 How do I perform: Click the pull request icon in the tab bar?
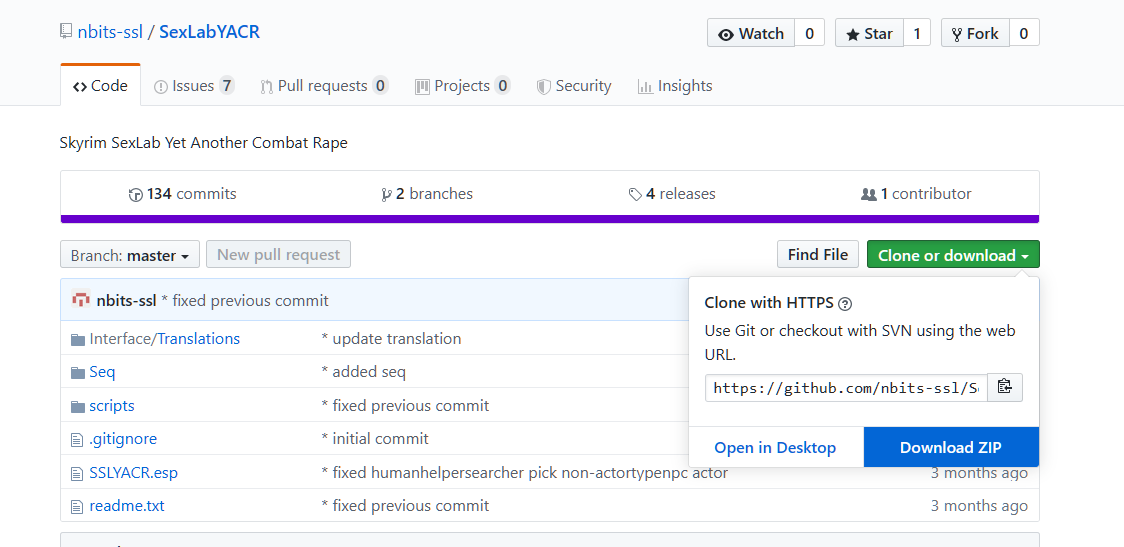(x=267, y=87)
